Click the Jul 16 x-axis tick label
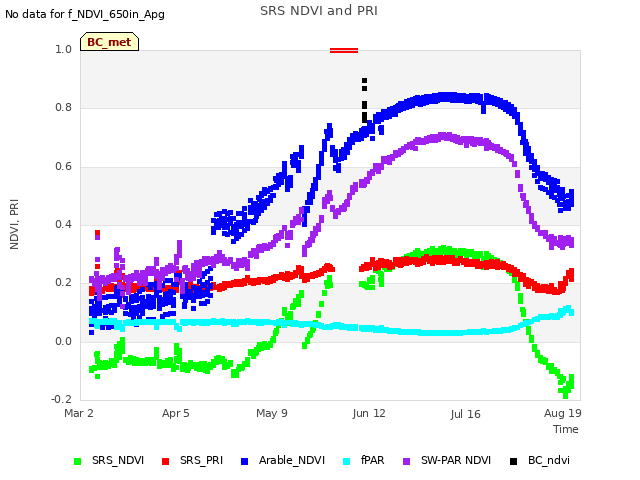This screenshot has width=640, height=480. pyautogui.click(x=466, y=414)
